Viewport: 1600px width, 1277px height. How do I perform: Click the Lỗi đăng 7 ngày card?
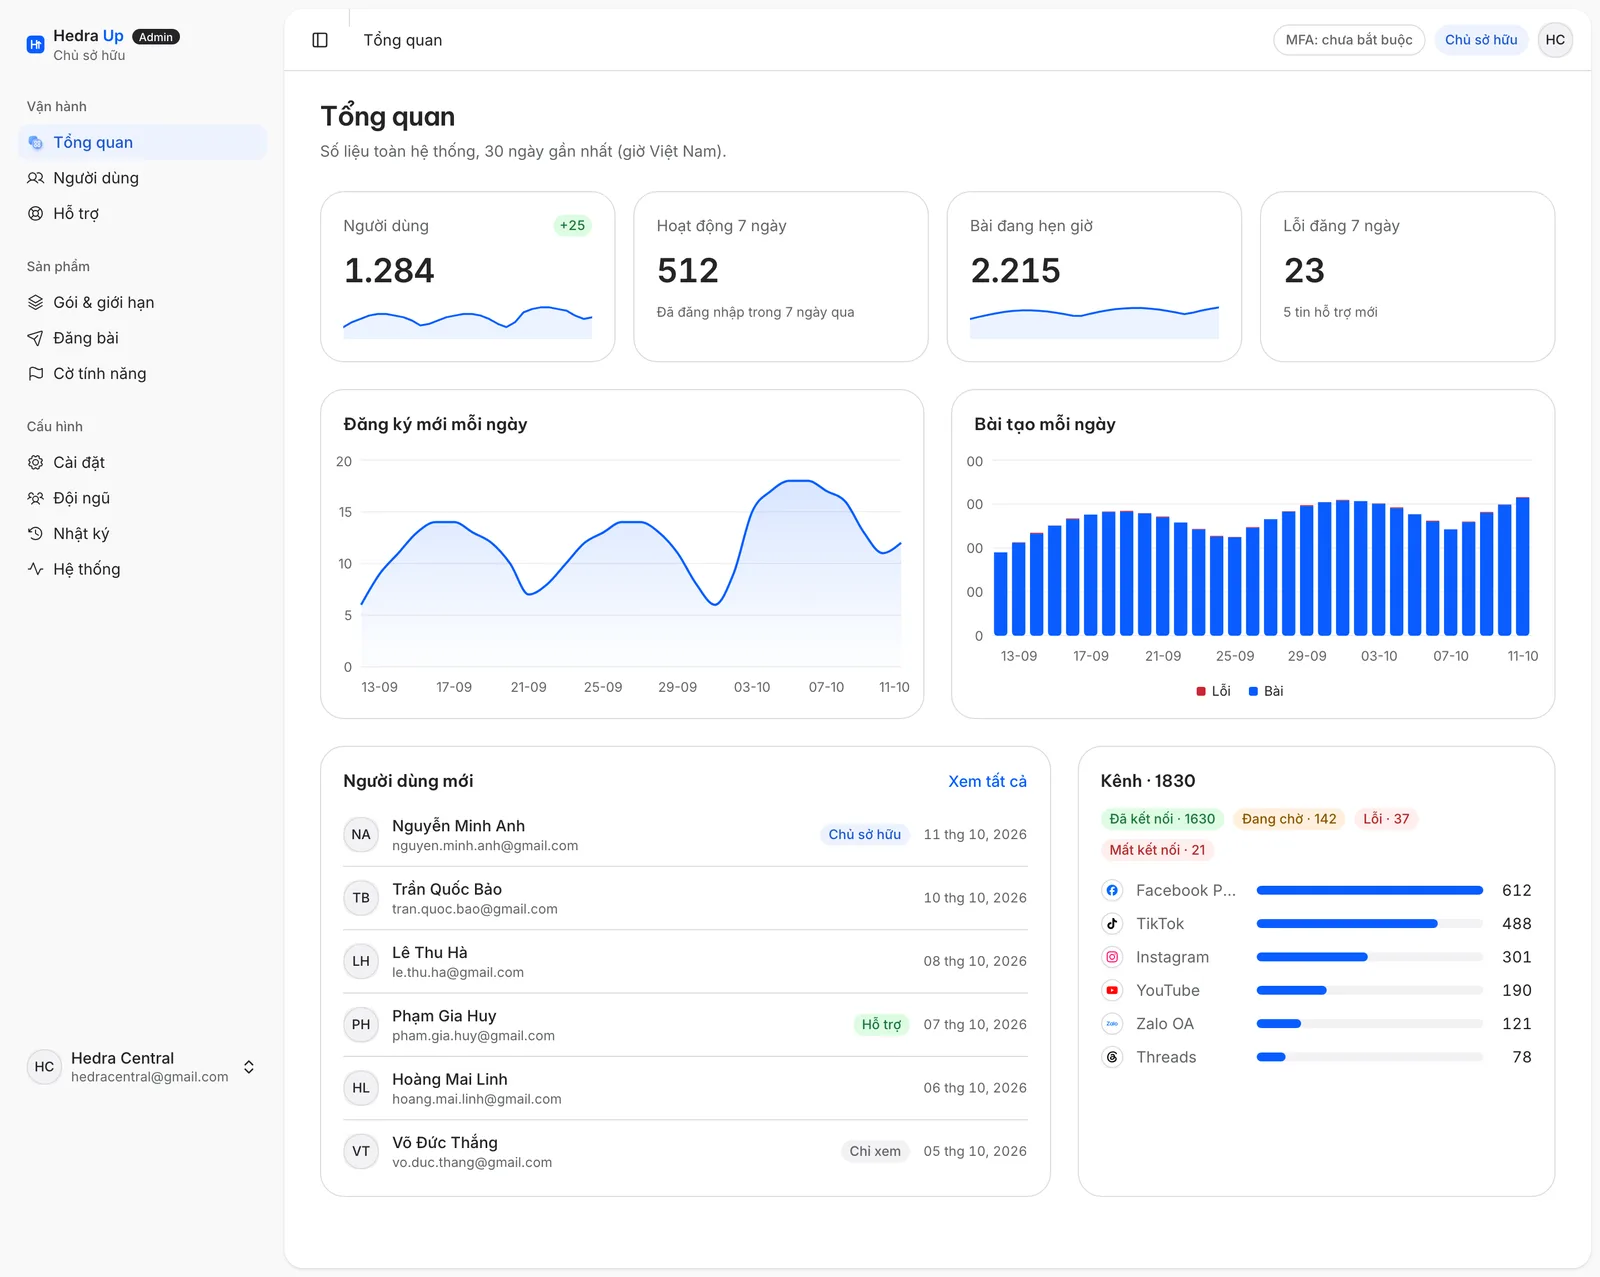[x=1407, y=277]
